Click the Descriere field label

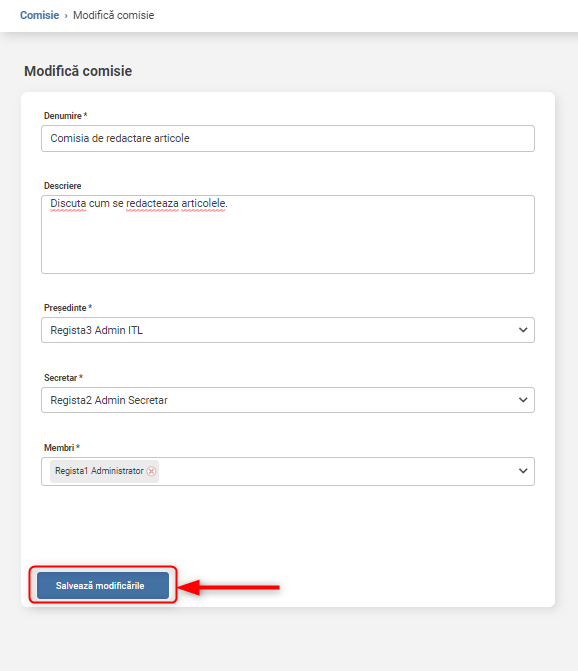pyautogui.click(x=62, y=186)
